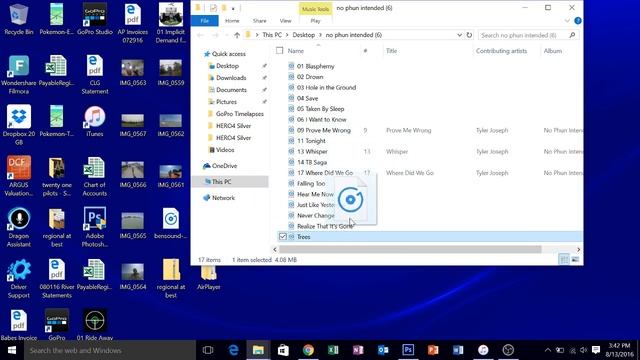Launch iTunes from desktop icon

pos(95,121)
